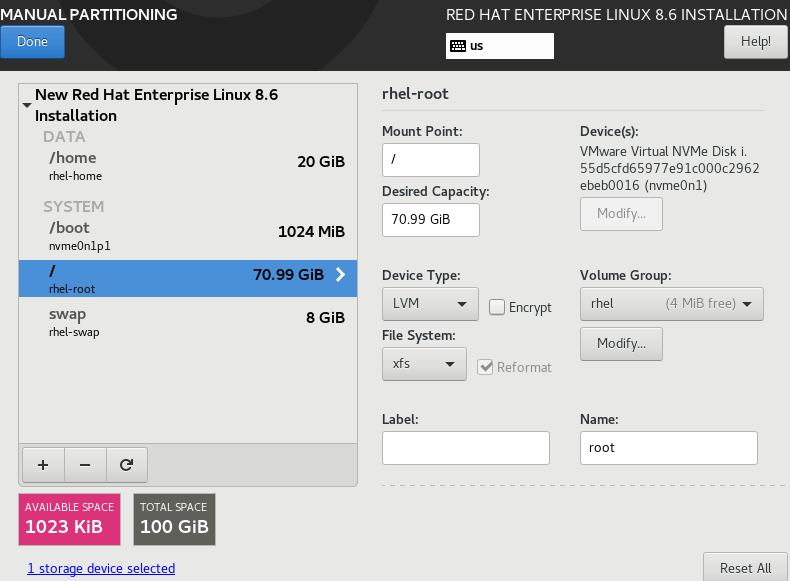
Task: Click the AVAILABLE SPACE 1023 KiB box
Action: (70, 519)
